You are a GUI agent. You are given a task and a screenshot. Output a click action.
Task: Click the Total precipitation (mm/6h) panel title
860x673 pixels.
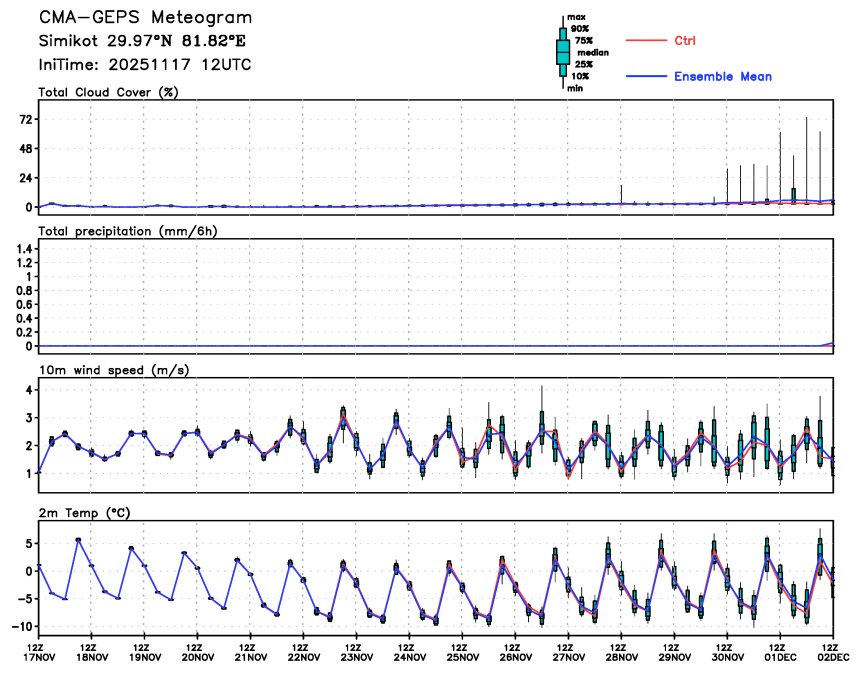pos(128,231)
